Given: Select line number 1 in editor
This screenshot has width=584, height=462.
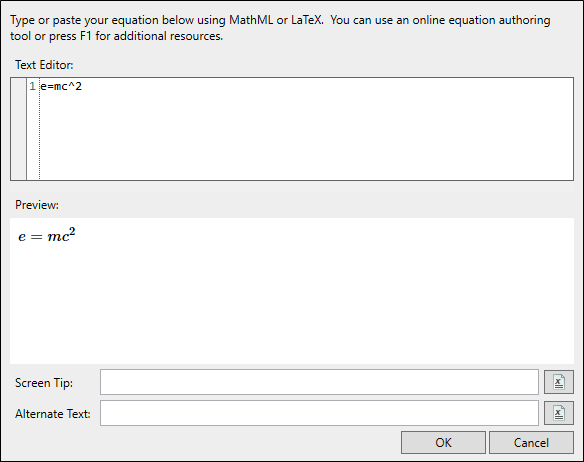Looking at the screenshot, I should tap(33, 86).
